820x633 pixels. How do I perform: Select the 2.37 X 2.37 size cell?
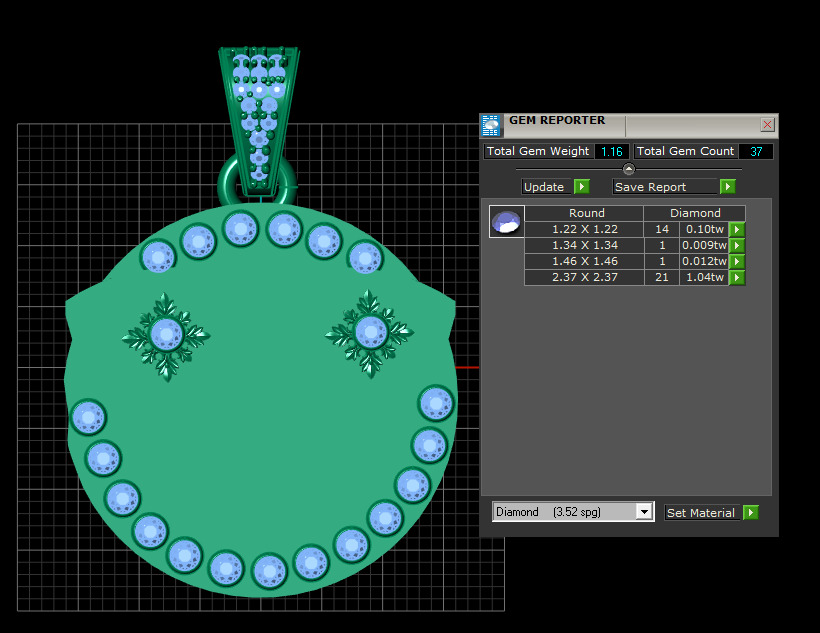[x=584, y=277]
